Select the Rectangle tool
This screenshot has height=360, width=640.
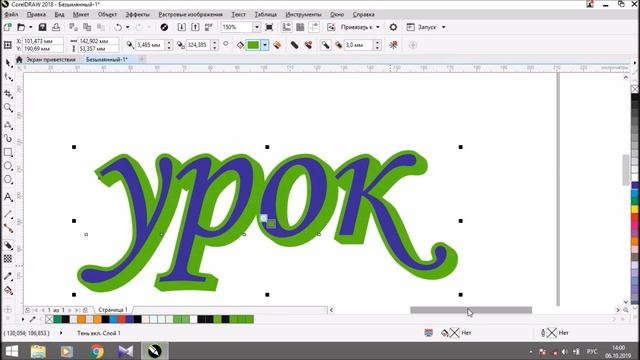pos(8,152)
